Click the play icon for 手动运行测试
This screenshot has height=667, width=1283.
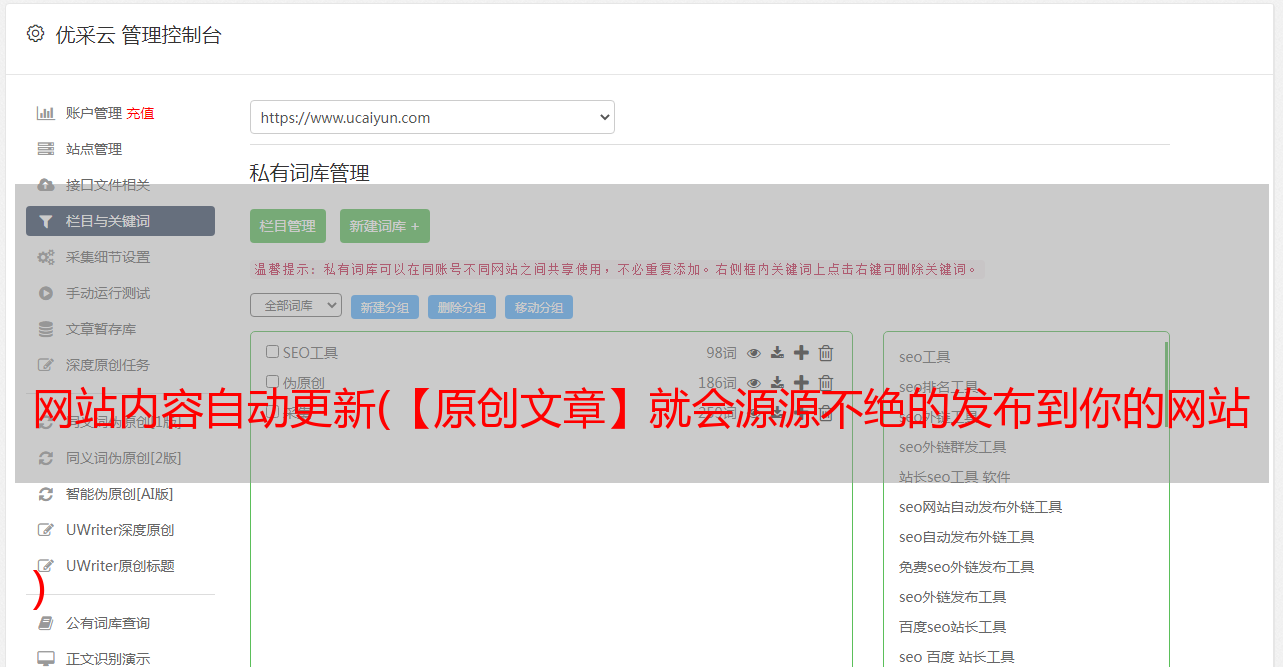click(x=45, y=293)
